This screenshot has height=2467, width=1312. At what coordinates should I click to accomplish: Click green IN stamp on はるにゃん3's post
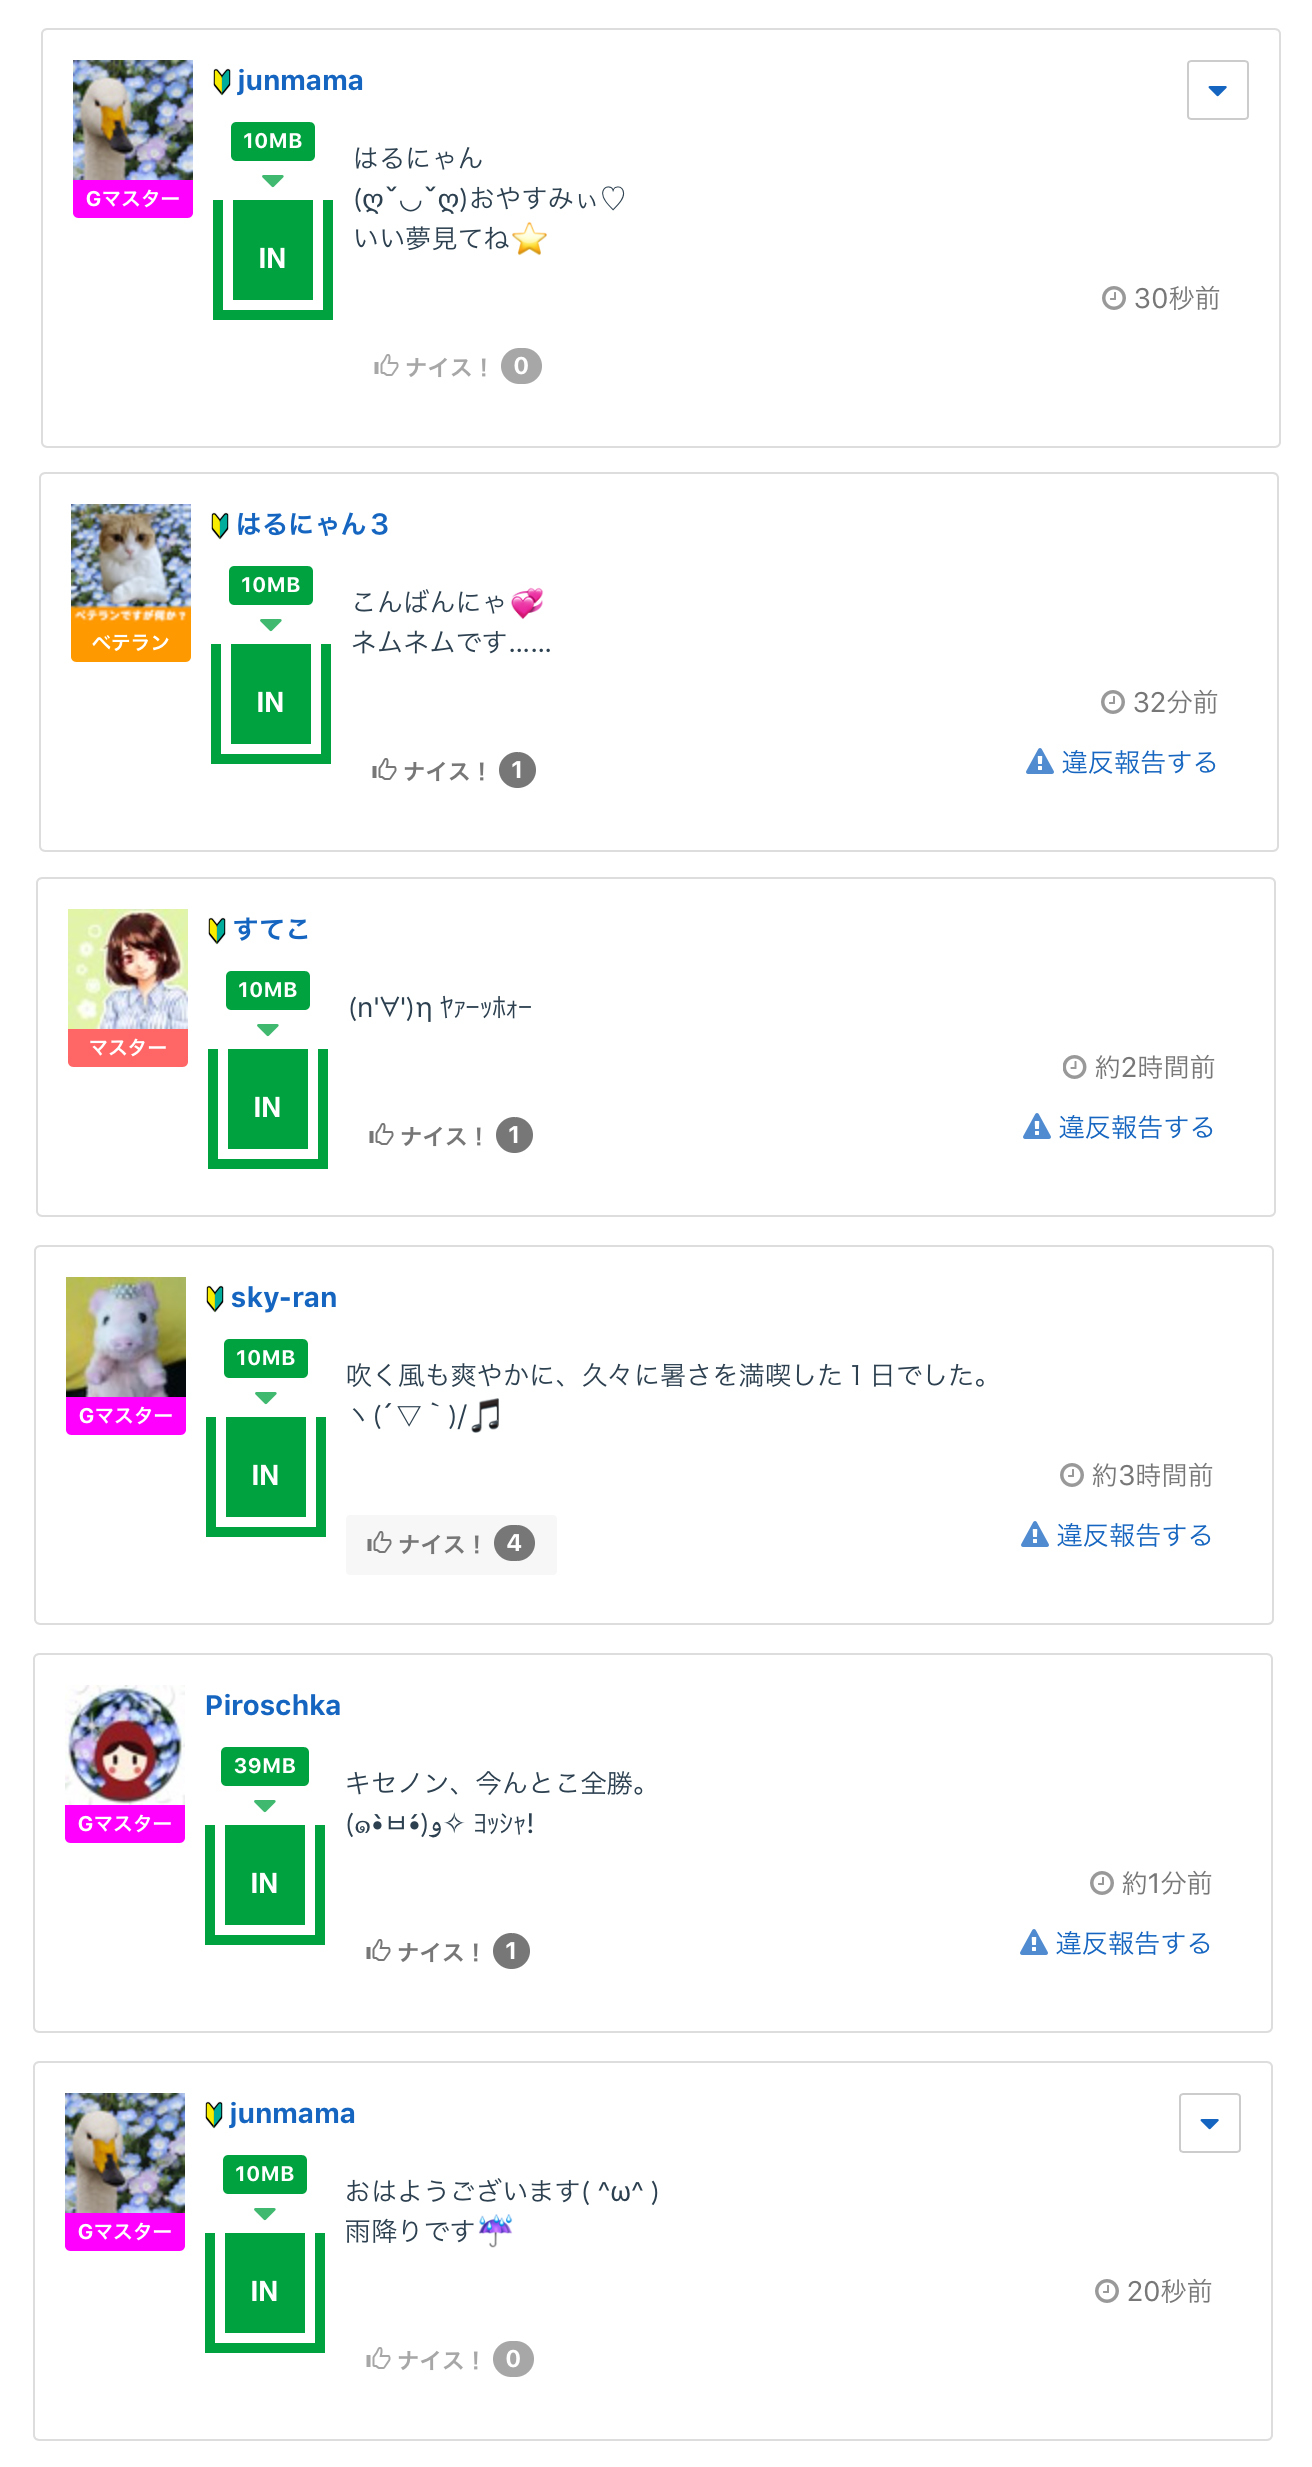[x=271, y=702]
